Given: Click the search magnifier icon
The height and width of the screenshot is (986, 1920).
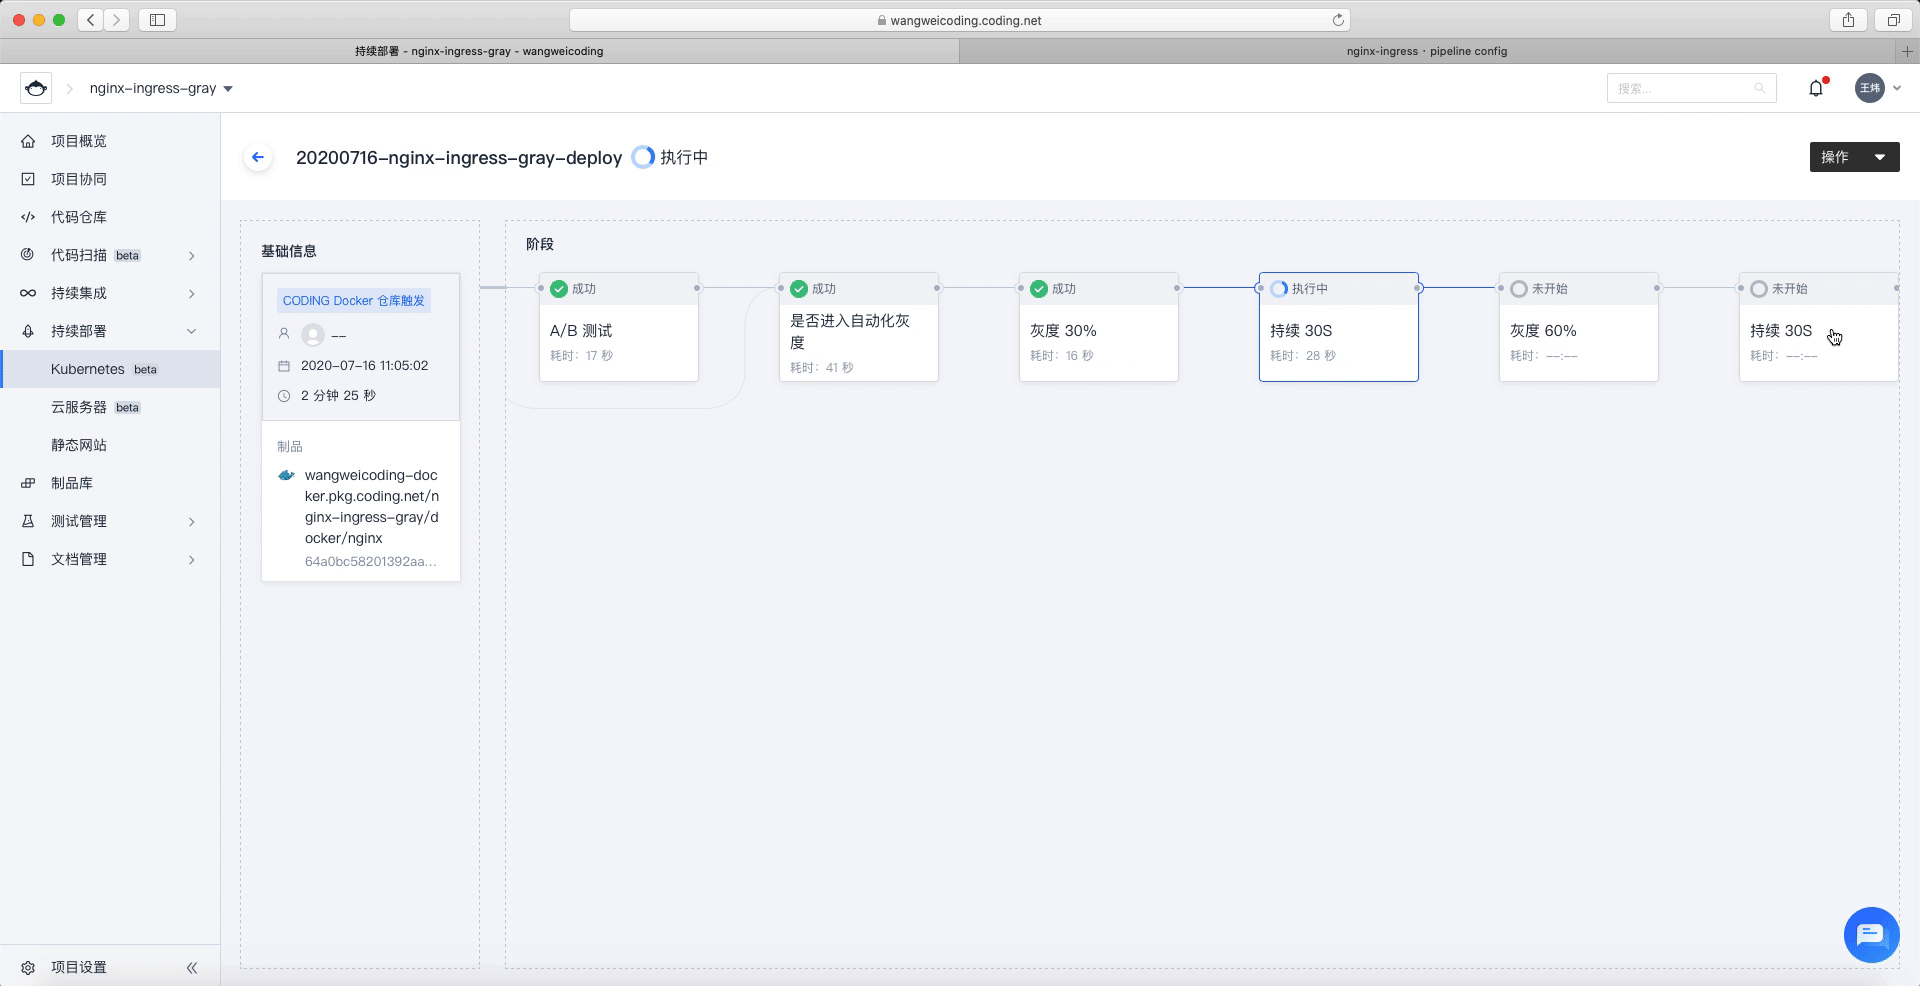Looking at the screenshot, I should point(1759,88).
